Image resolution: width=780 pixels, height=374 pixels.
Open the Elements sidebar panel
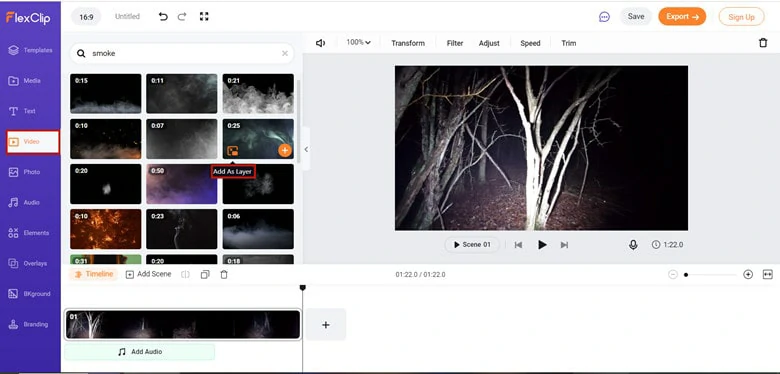pyautogui.click(x=30, y=233)
